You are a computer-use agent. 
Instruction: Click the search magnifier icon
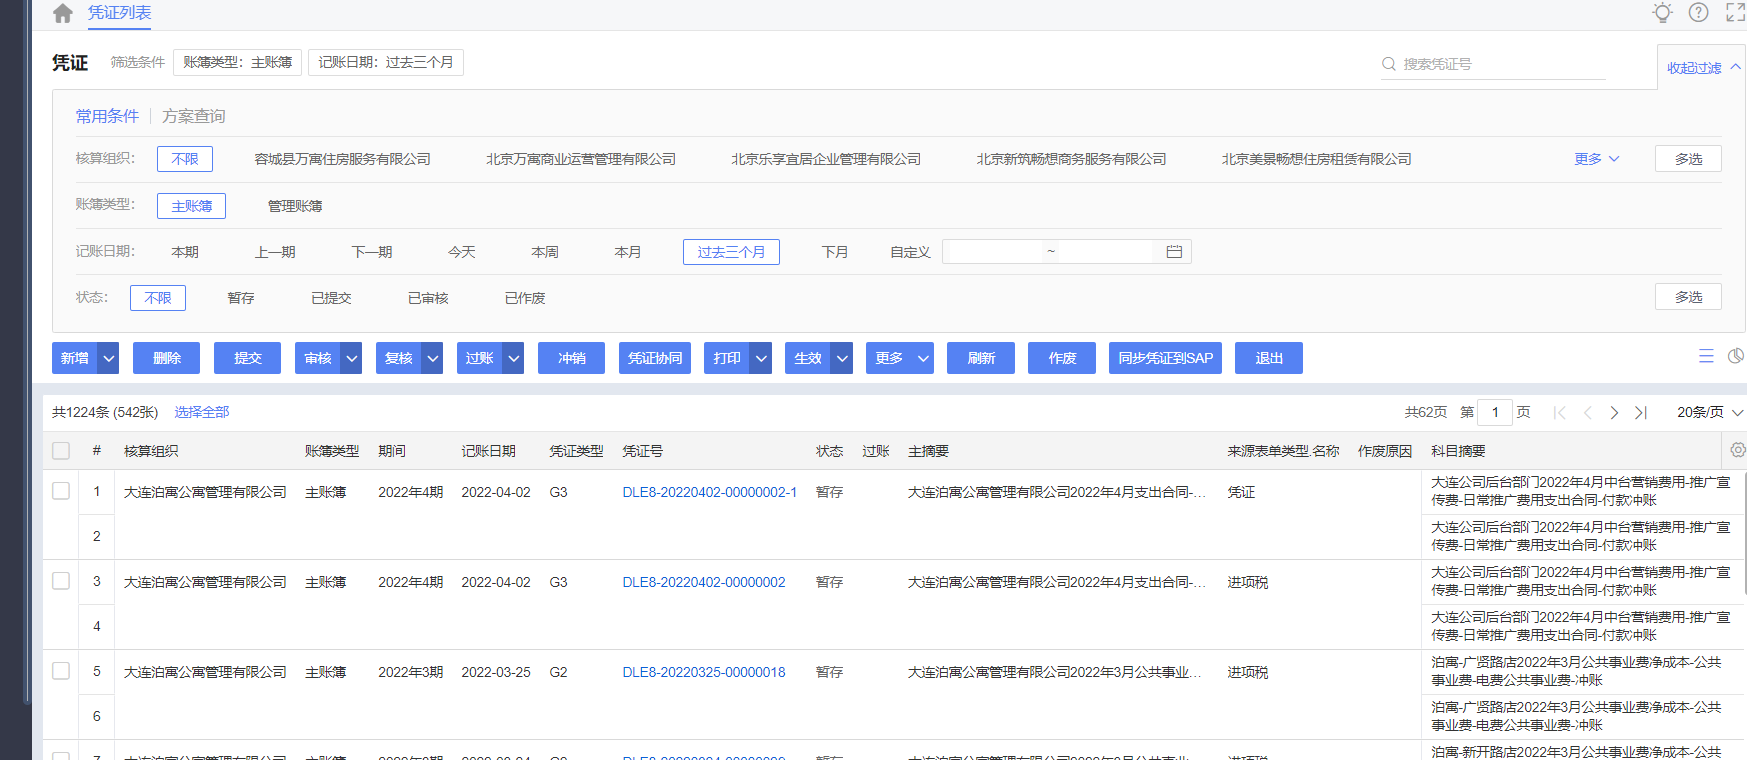click(1388, 64)
